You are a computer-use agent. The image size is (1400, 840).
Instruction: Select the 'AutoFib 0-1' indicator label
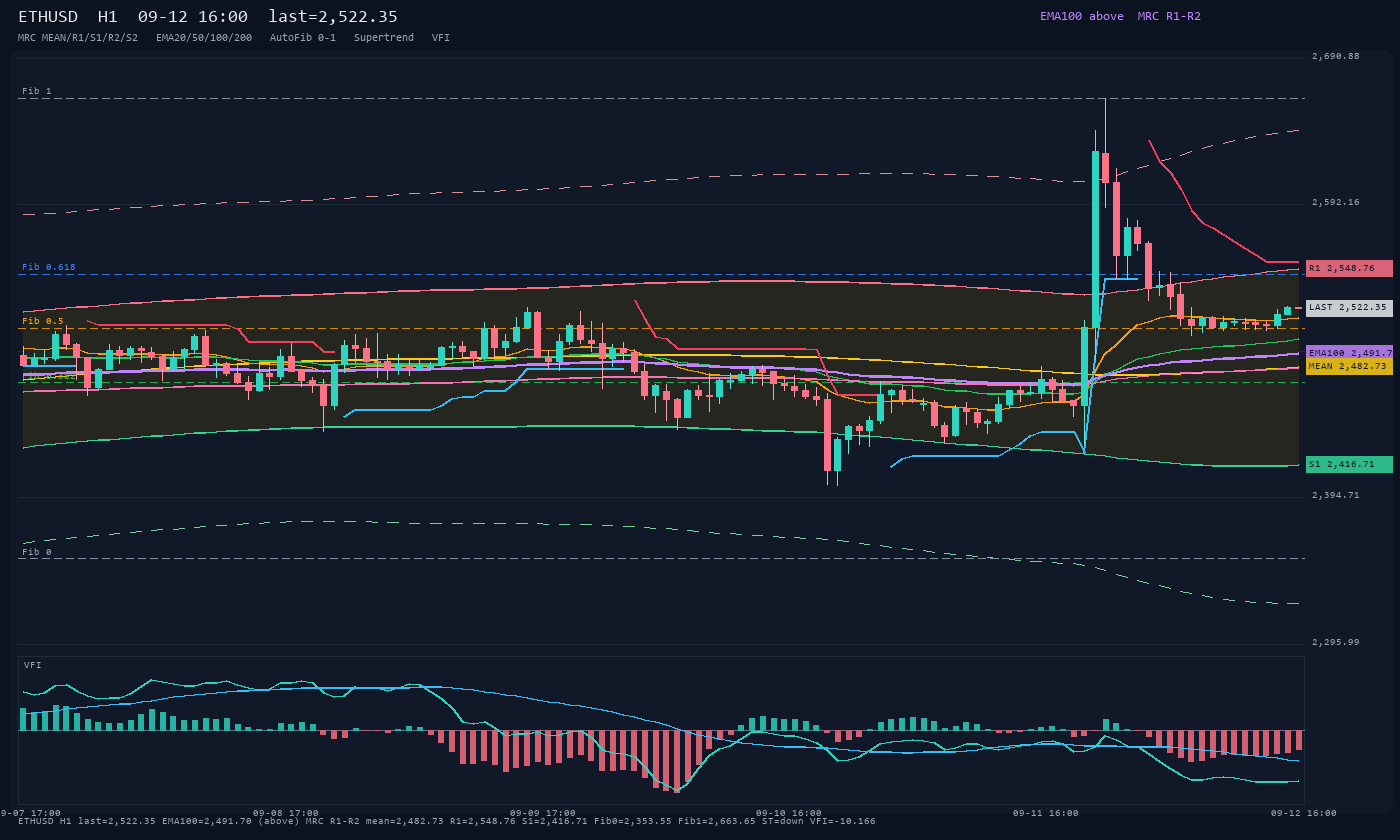pos(303,37)
